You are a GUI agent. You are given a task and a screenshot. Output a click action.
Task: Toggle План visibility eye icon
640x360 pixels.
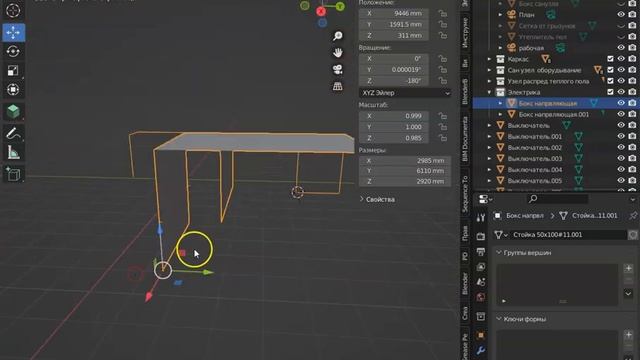621,15
